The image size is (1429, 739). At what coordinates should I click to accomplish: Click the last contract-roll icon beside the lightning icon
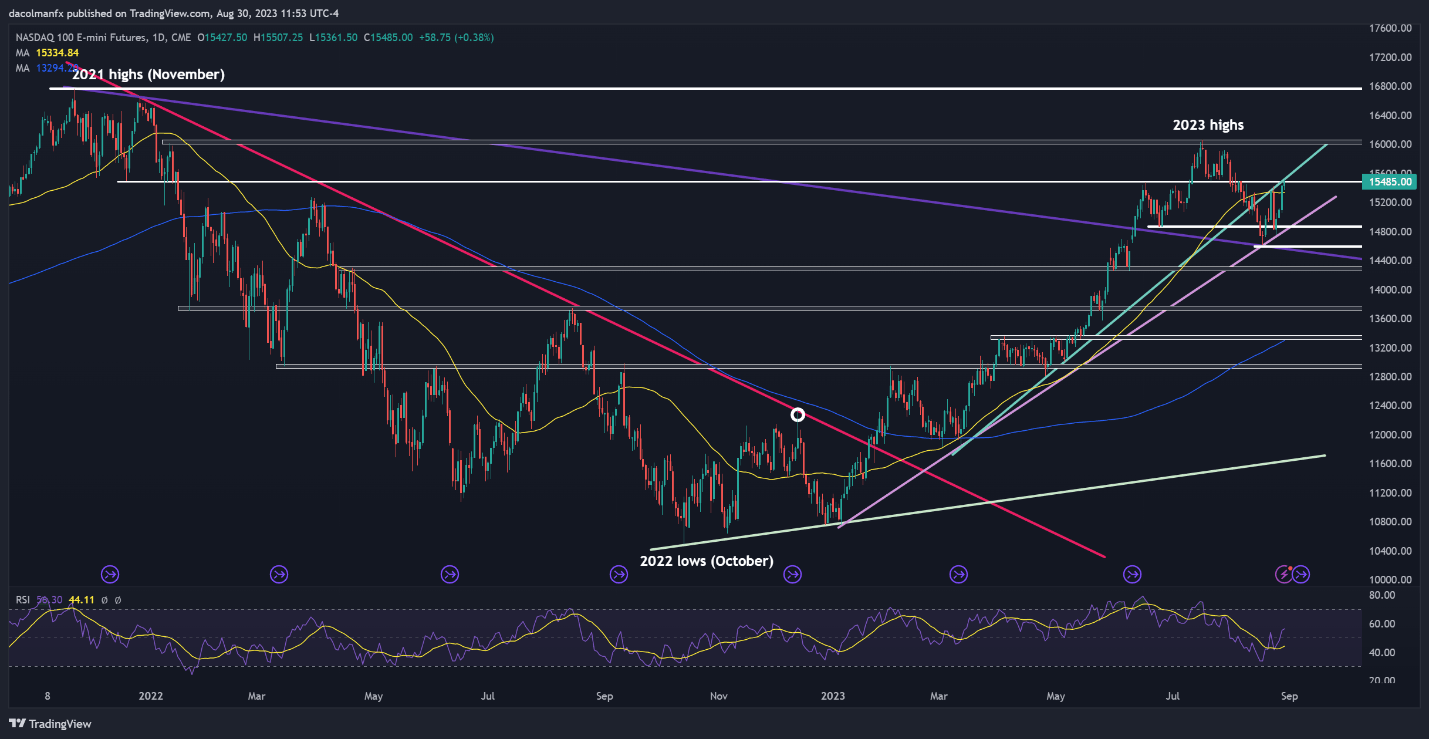click(x=1303, y=574)
